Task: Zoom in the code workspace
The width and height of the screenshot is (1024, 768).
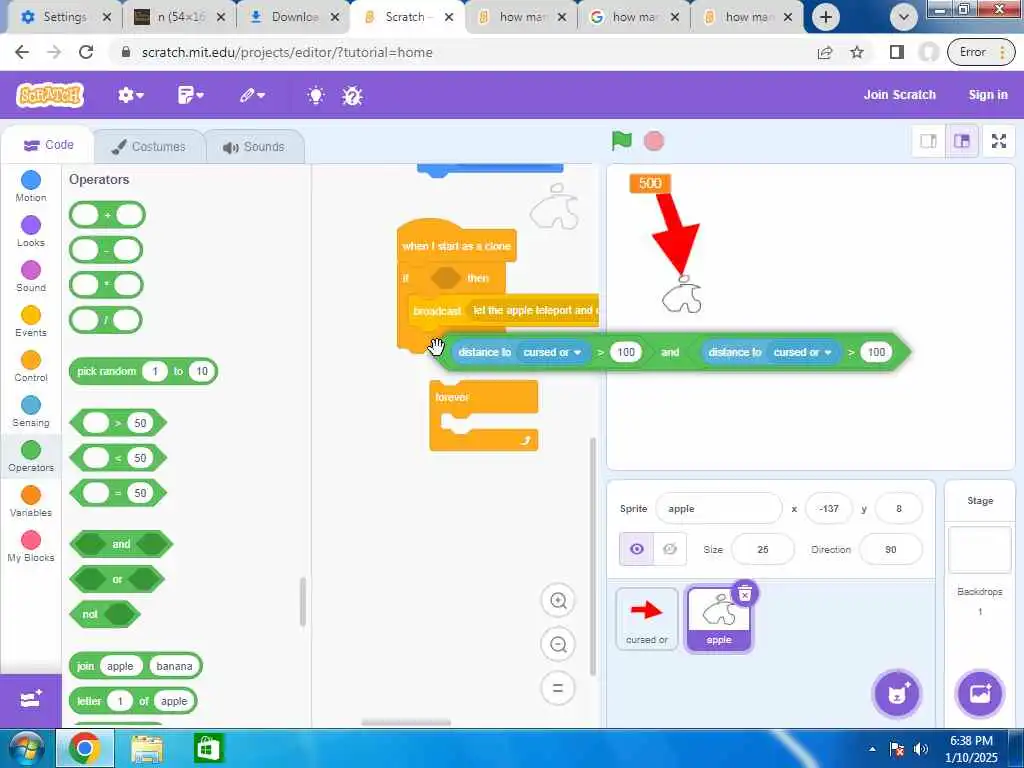Action: coord(558,601)
